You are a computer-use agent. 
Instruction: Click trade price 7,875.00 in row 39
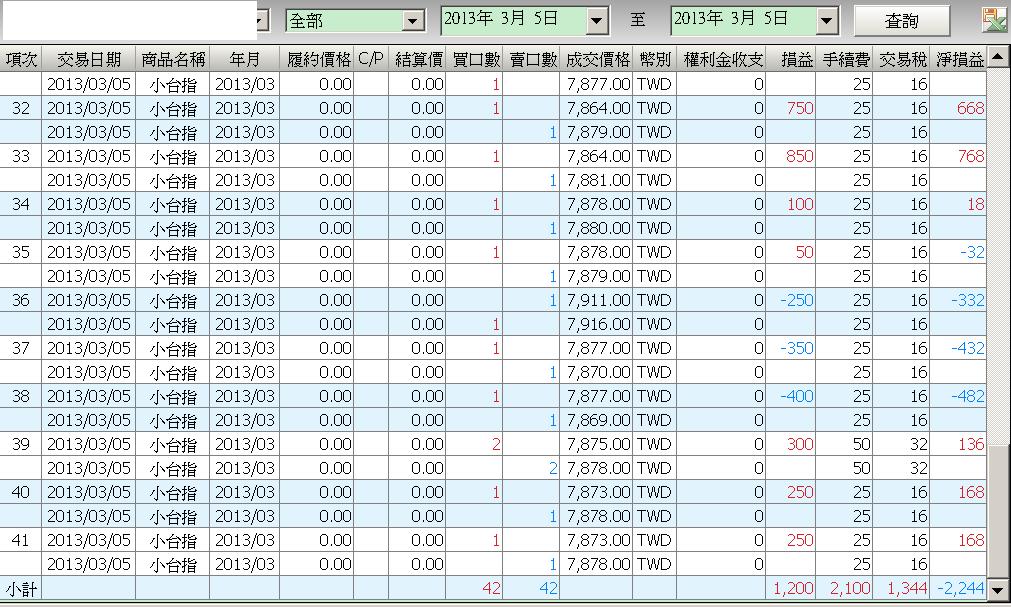point(598,444)
